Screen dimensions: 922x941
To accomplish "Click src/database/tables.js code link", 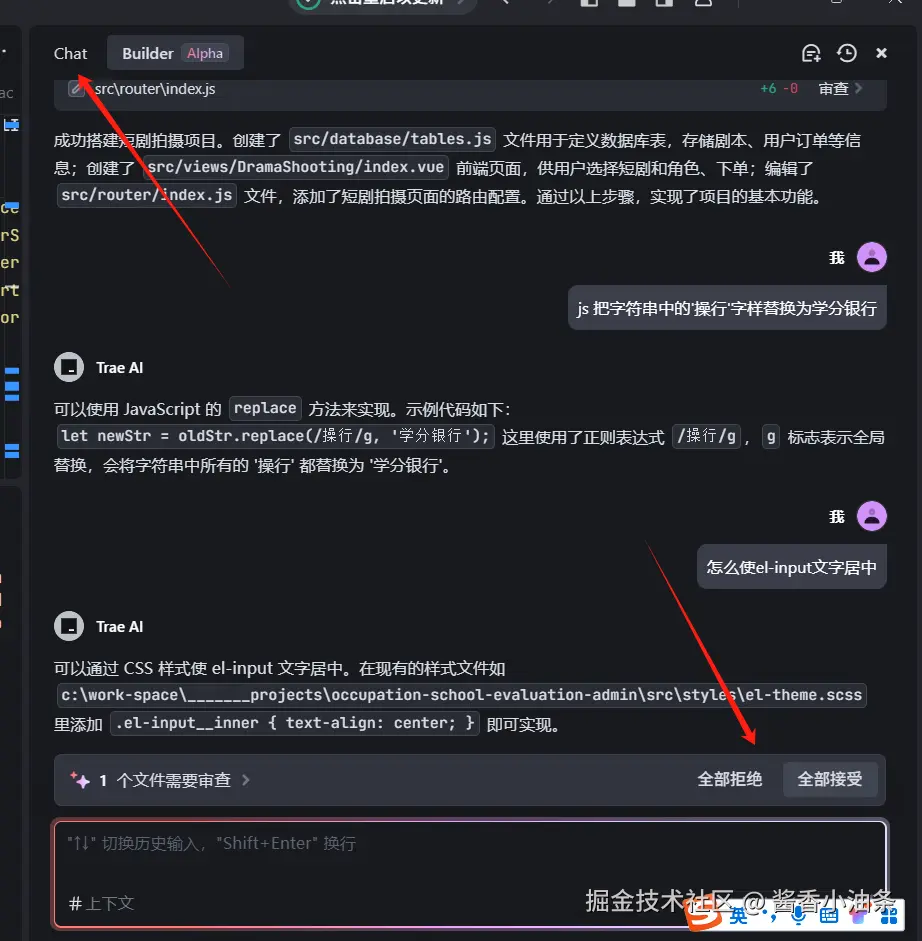I will (392, 139).
